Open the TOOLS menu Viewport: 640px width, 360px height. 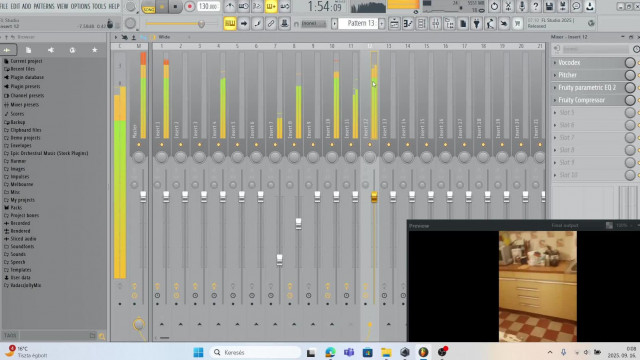[99, 6]
